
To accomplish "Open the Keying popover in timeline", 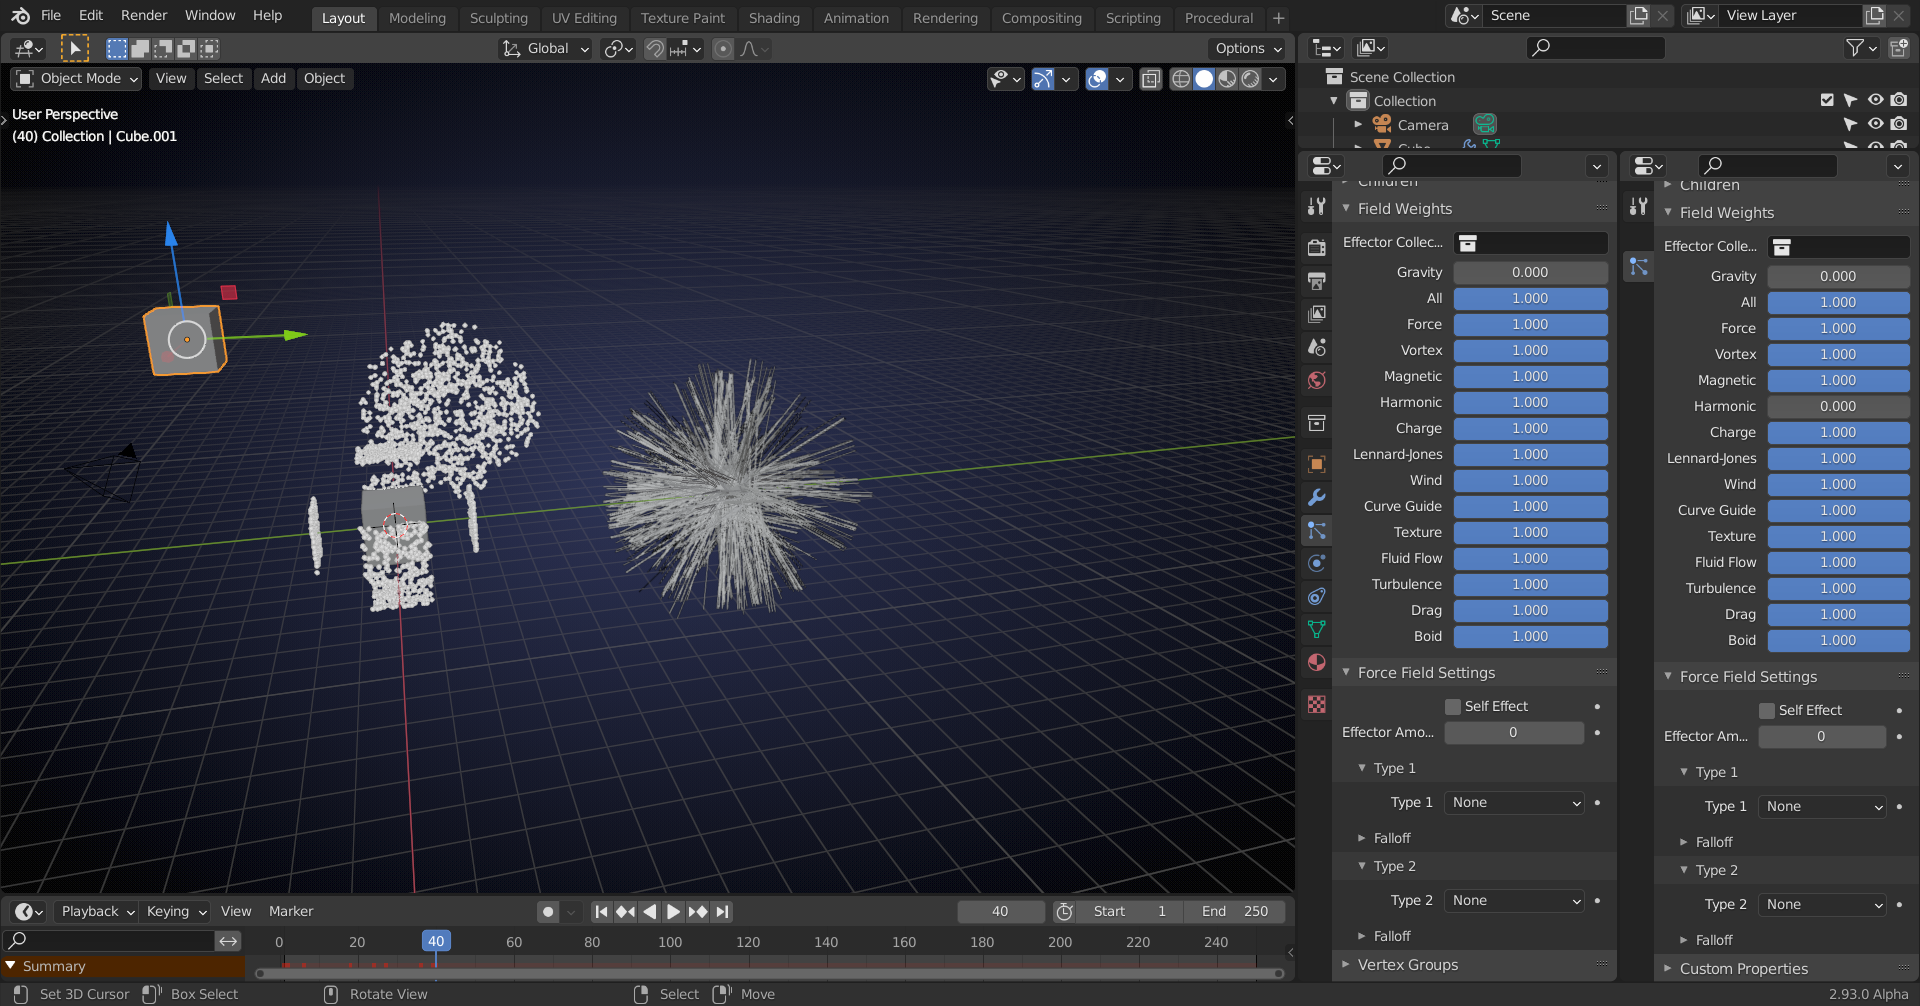I will [x=176, y=911].
